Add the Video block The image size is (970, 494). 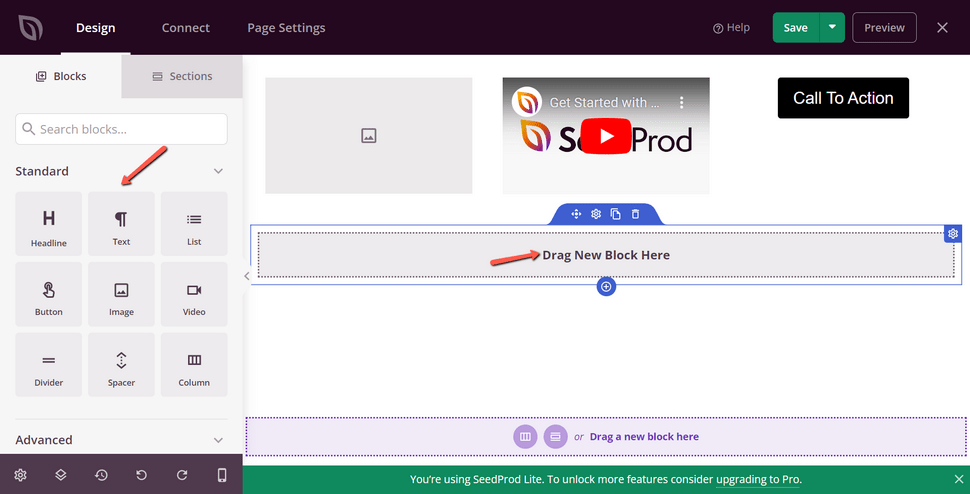(x=194, y=294)
